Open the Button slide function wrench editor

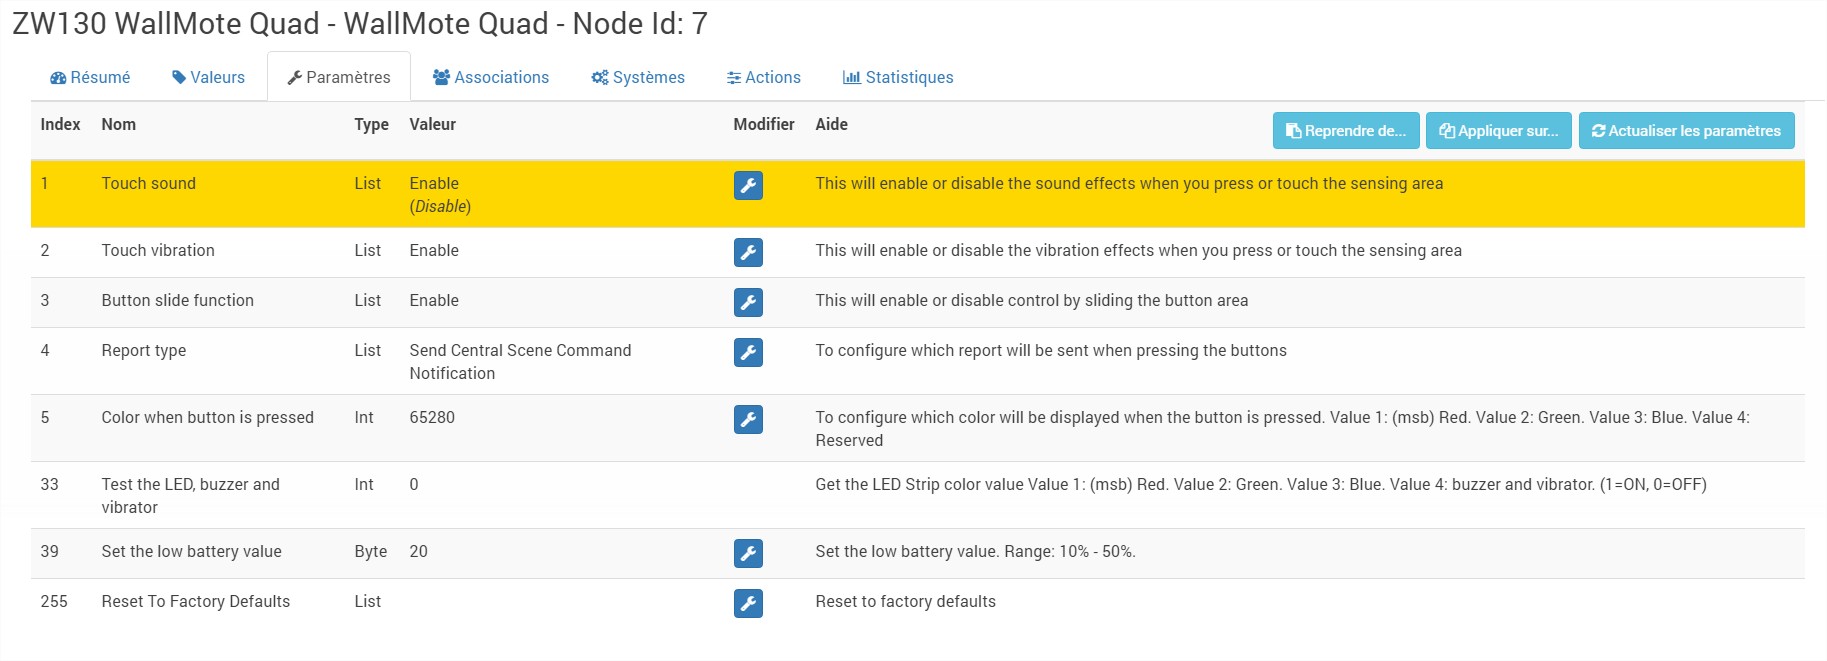point(748,302)
